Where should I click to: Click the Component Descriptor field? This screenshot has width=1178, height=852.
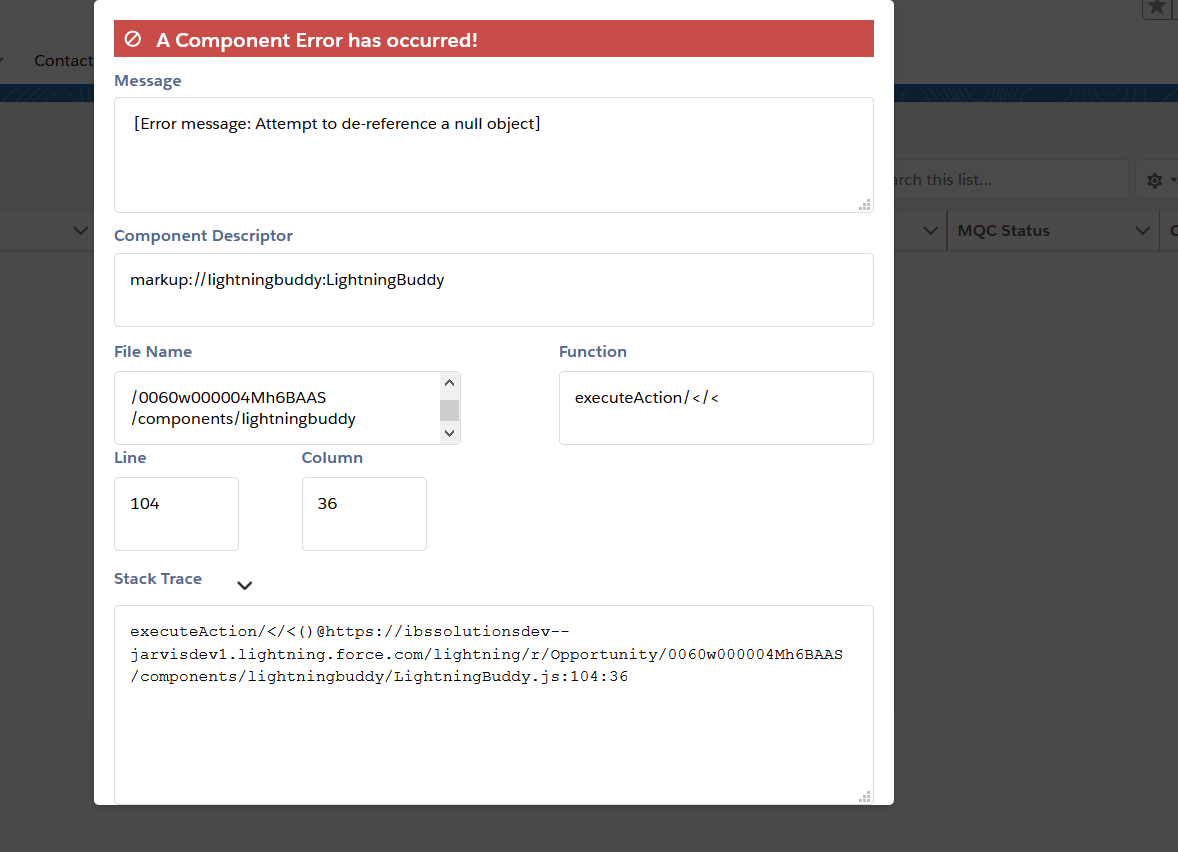point(494,290)
